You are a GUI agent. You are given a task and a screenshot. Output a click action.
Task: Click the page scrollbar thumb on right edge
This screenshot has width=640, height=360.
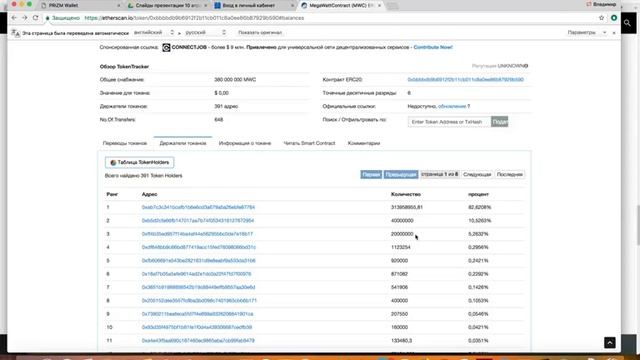(637, 224)
